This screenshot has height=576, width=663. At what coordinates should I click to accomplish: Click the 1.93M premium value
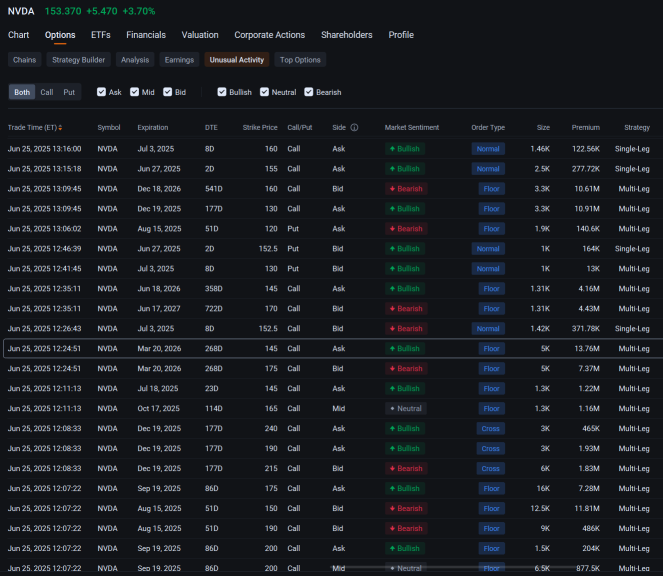tap(589, 449)
